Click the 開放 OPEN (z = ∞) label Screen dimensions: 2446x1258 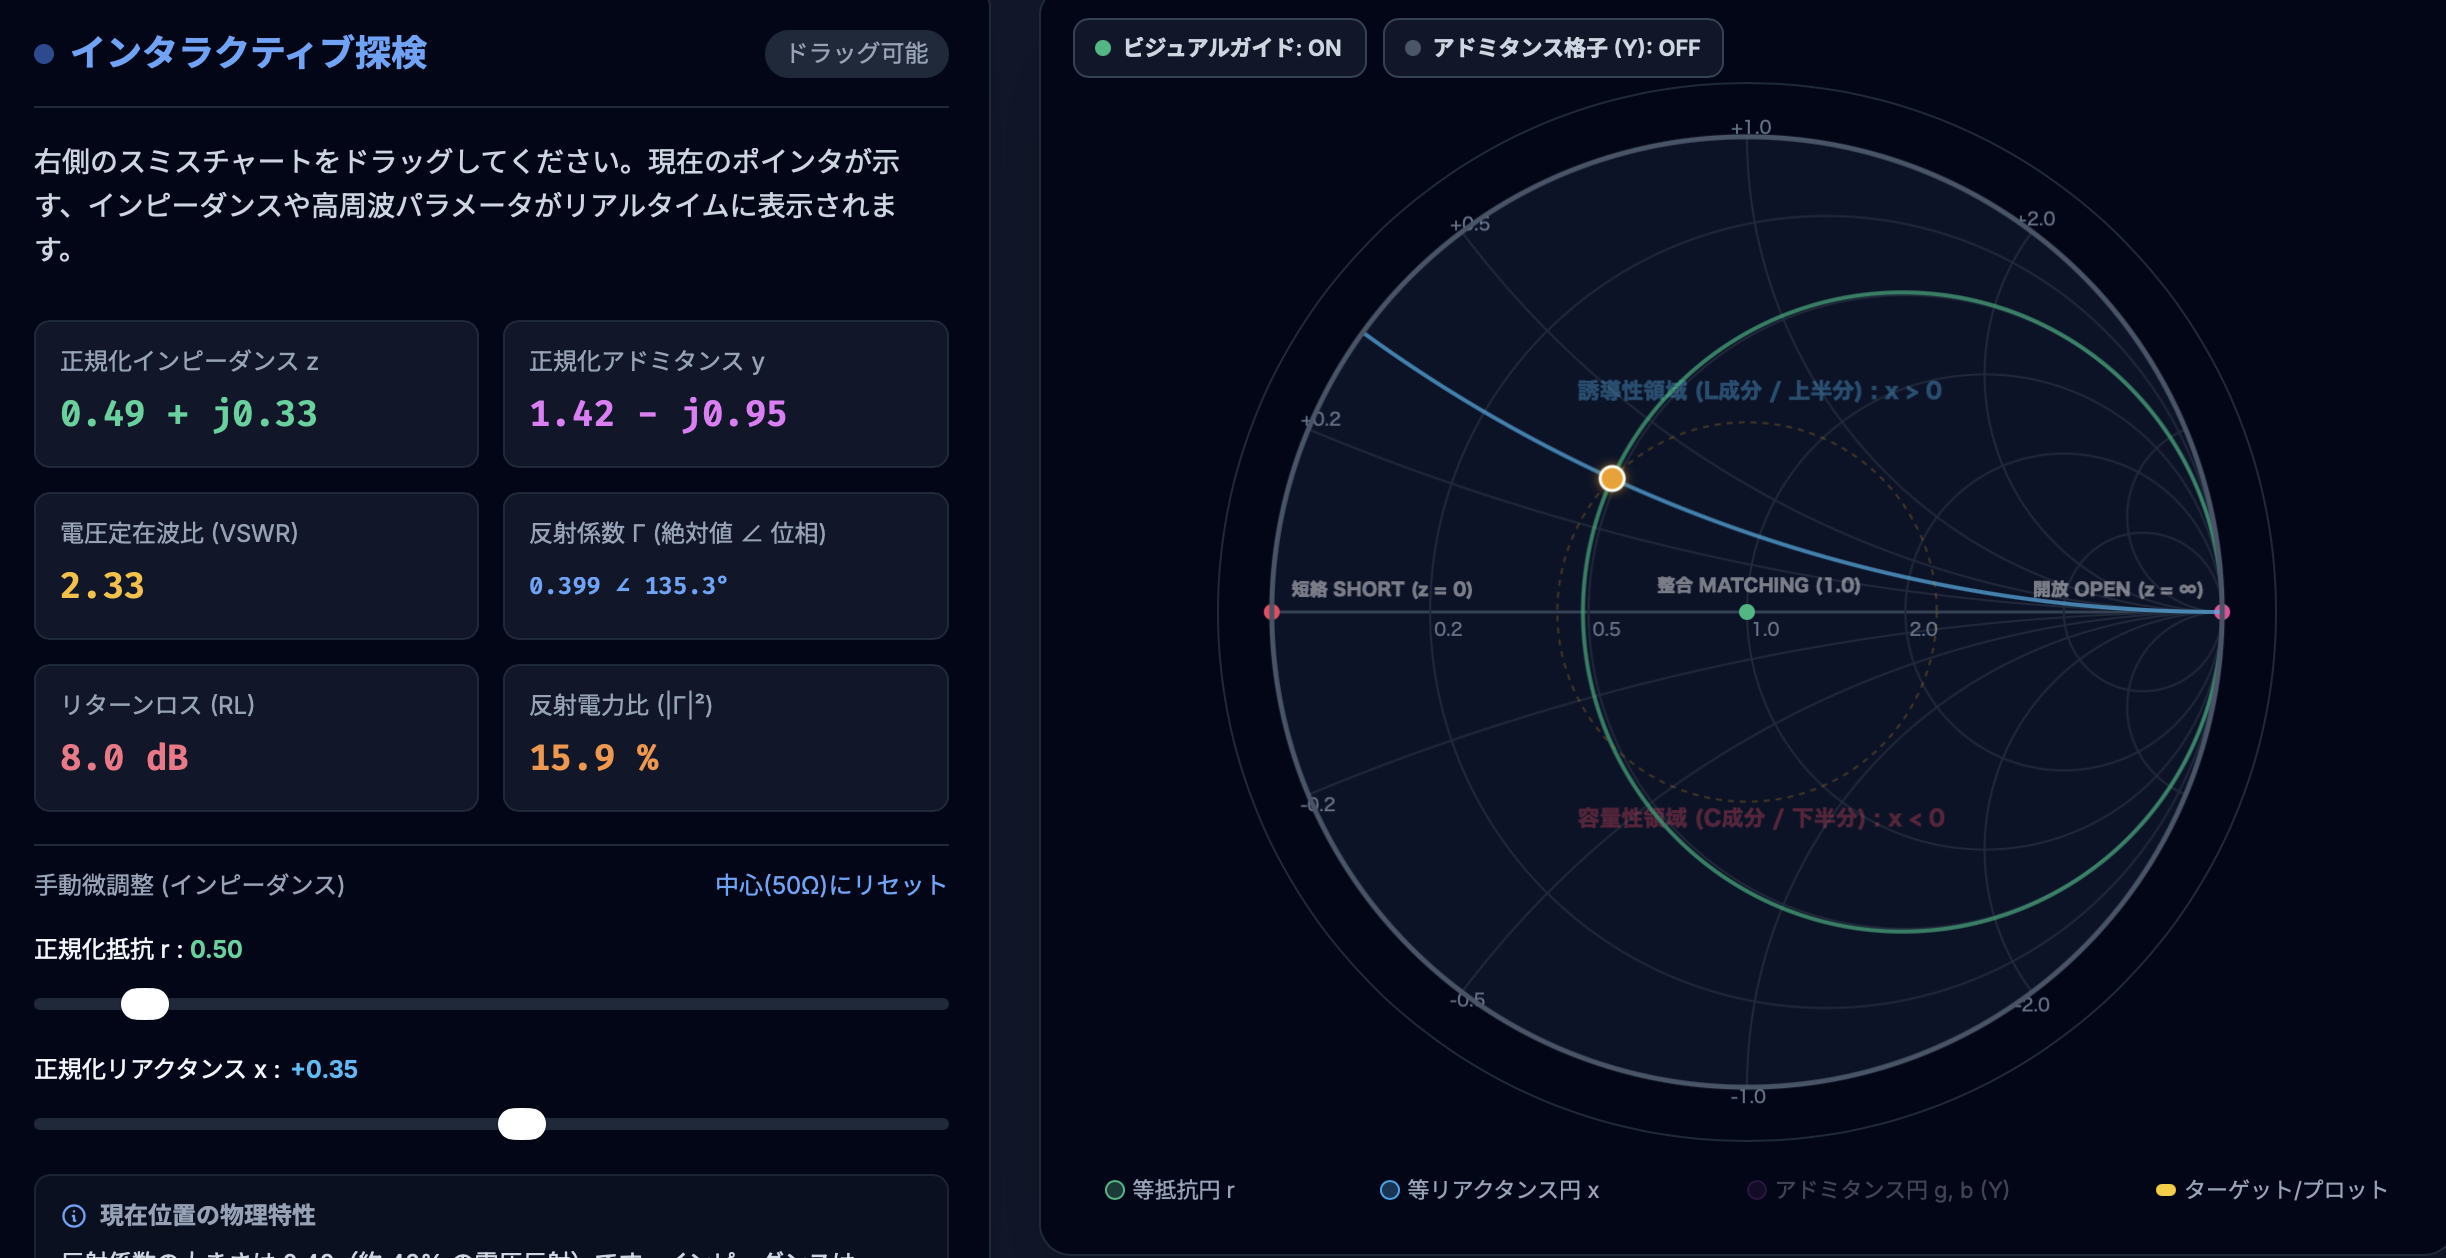(2118, 589)
